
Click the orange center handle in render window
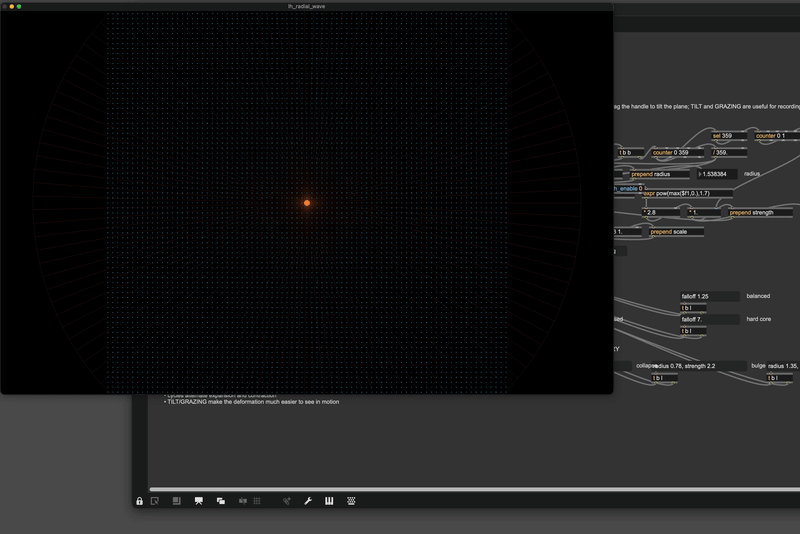pyautogui.click(x=307, y=203)
